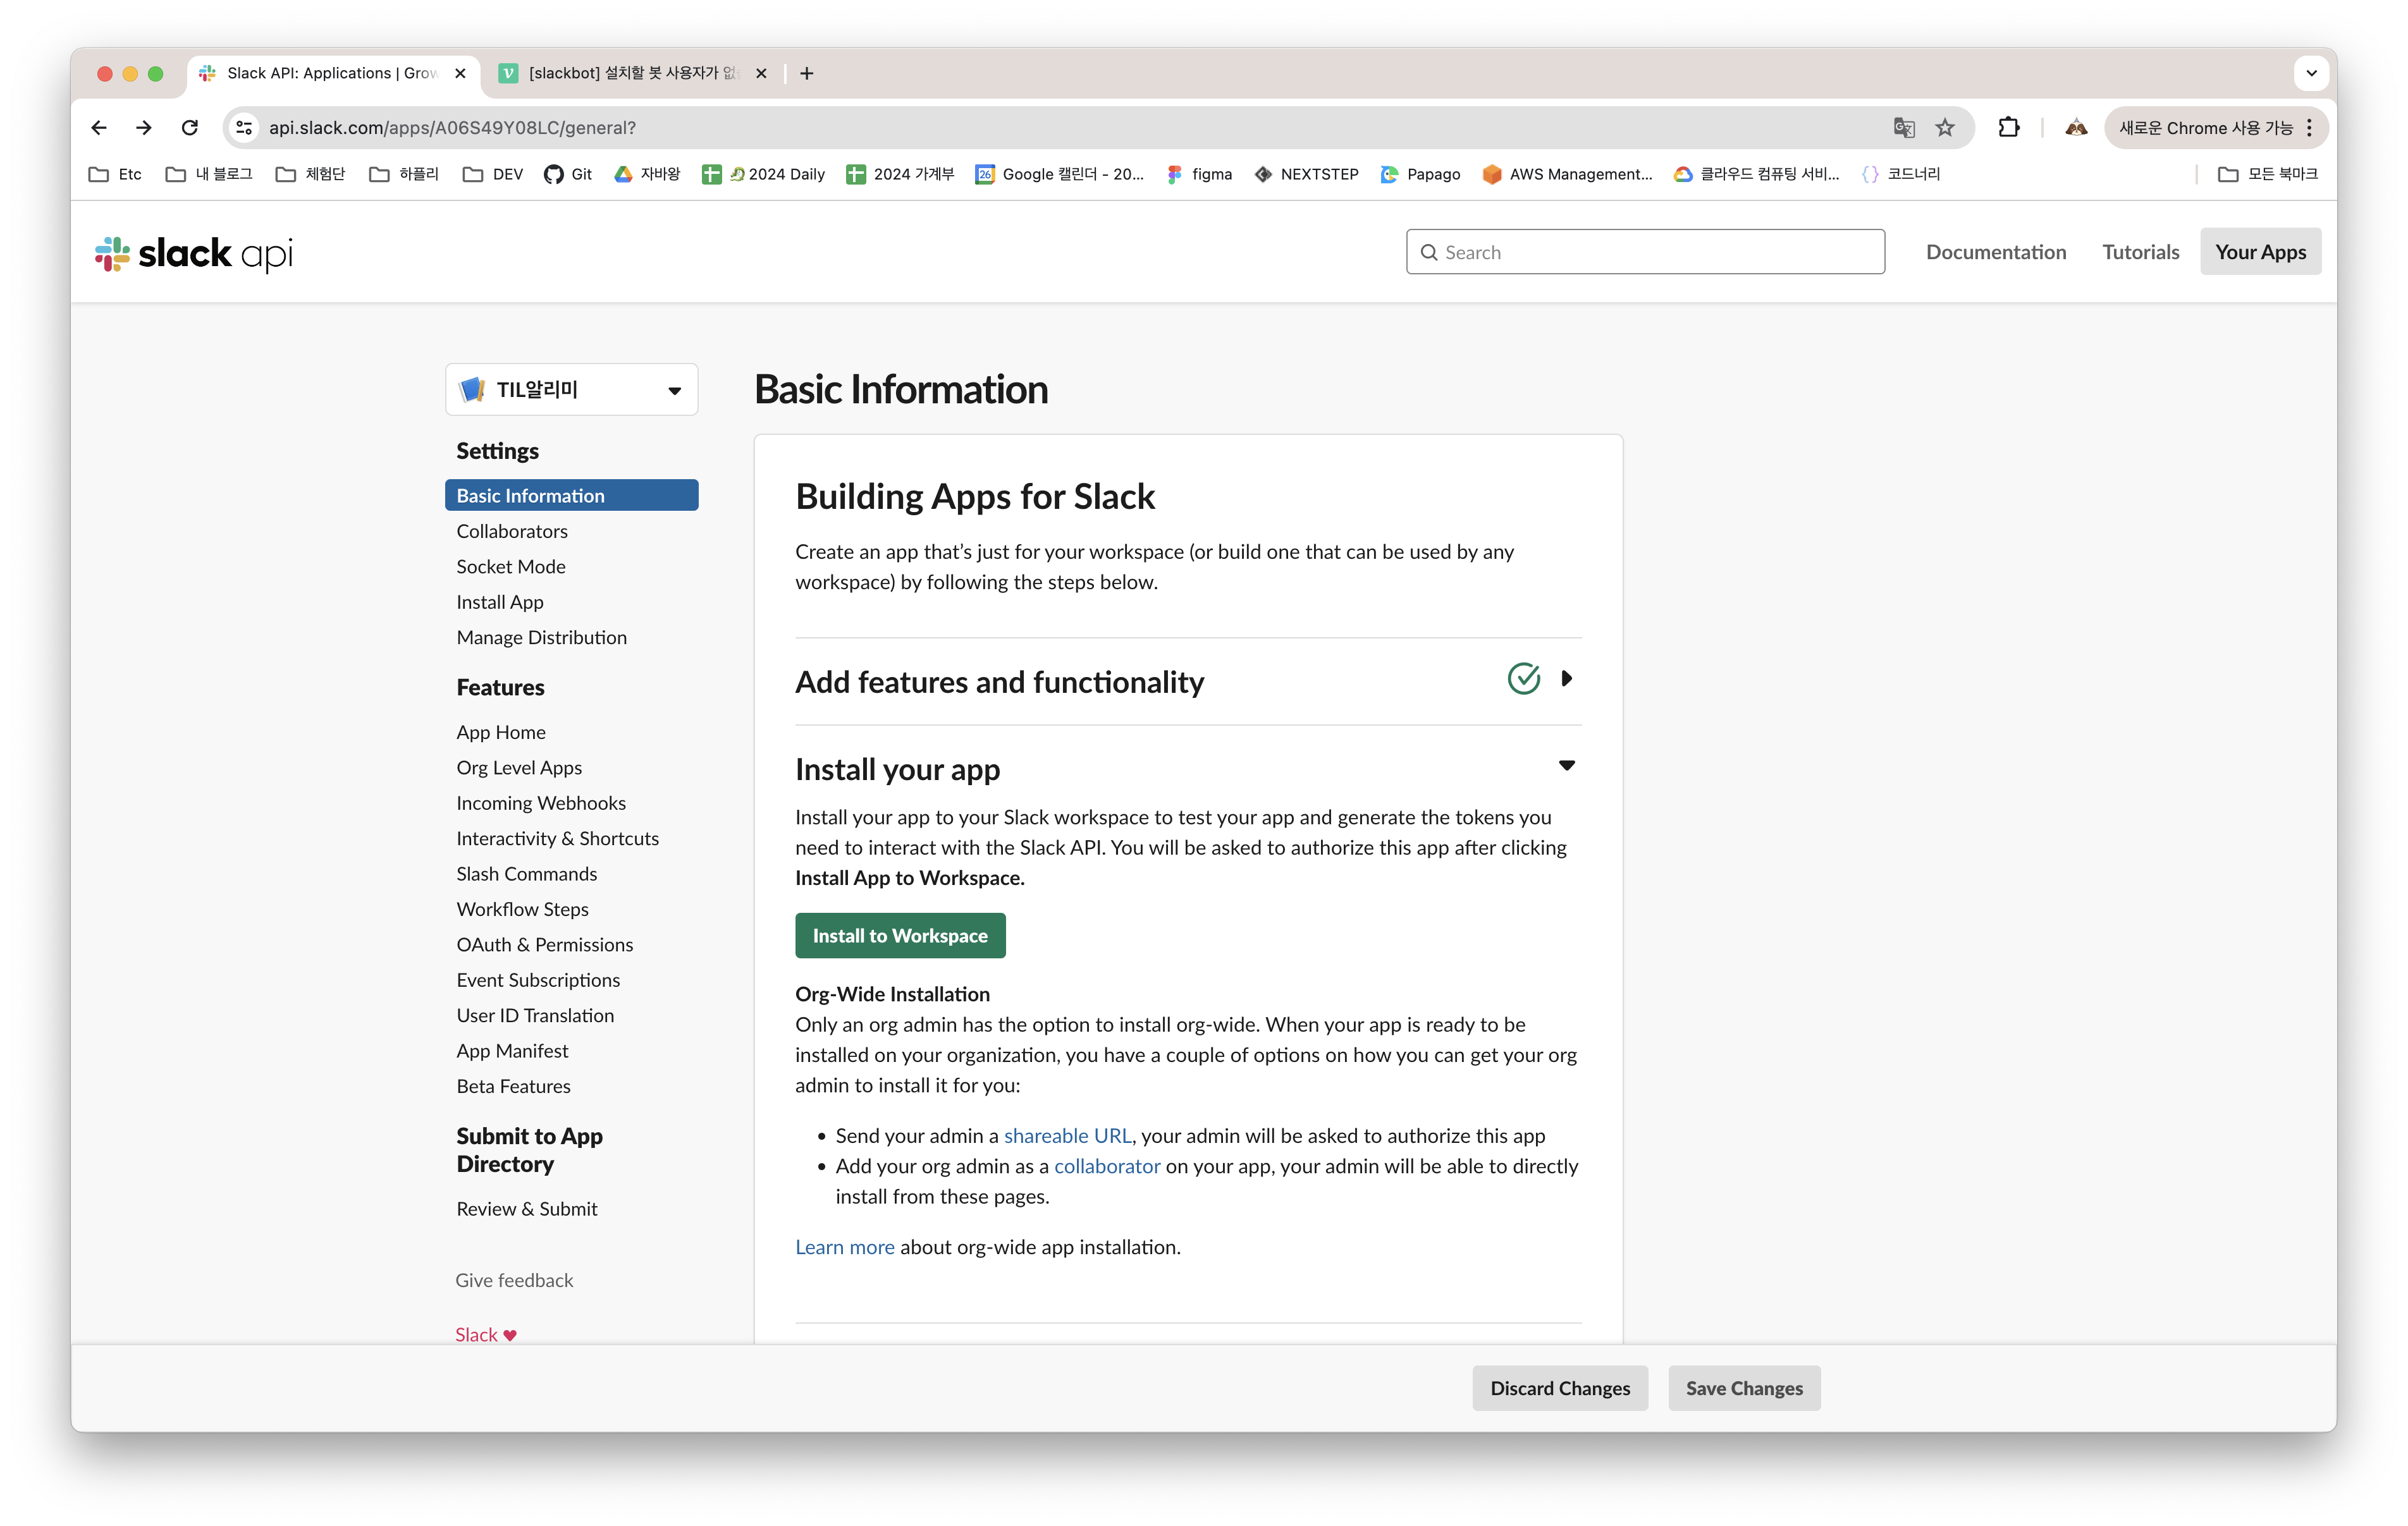Screen dimensions: 2408x1526
Task: Open App Home feature page
Action: (500, 732)
